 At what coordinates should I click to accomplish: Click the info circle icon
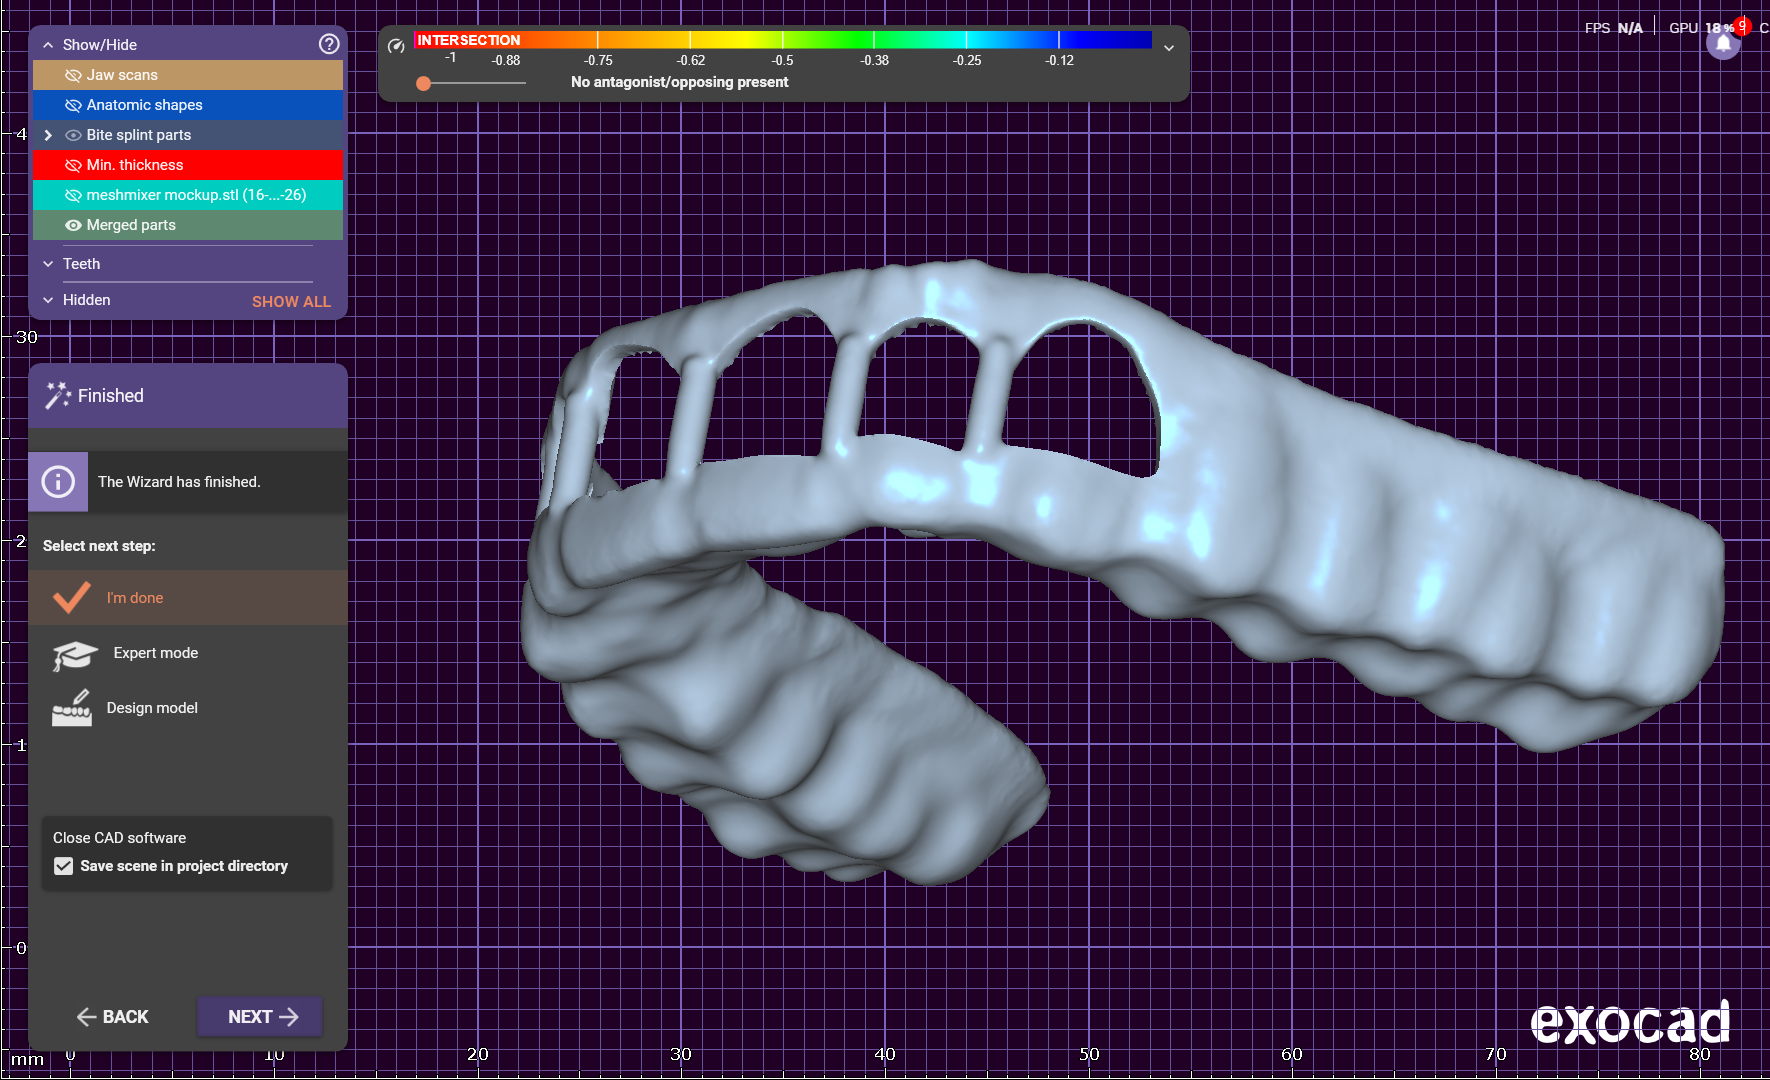(58, 482)
